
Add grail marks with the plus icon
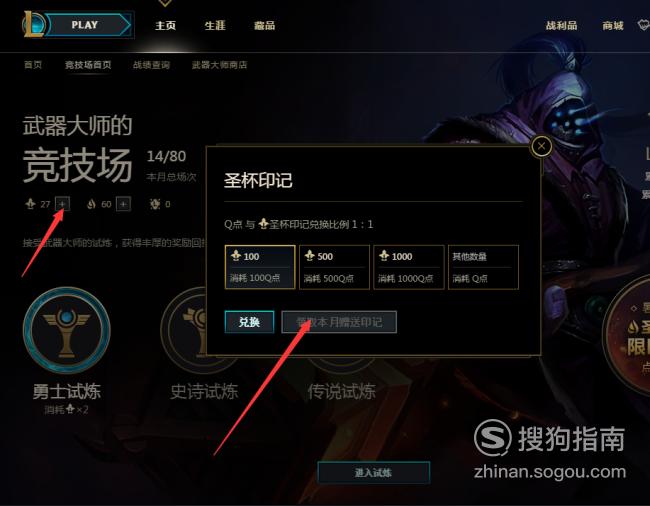[x=62, y=204]
